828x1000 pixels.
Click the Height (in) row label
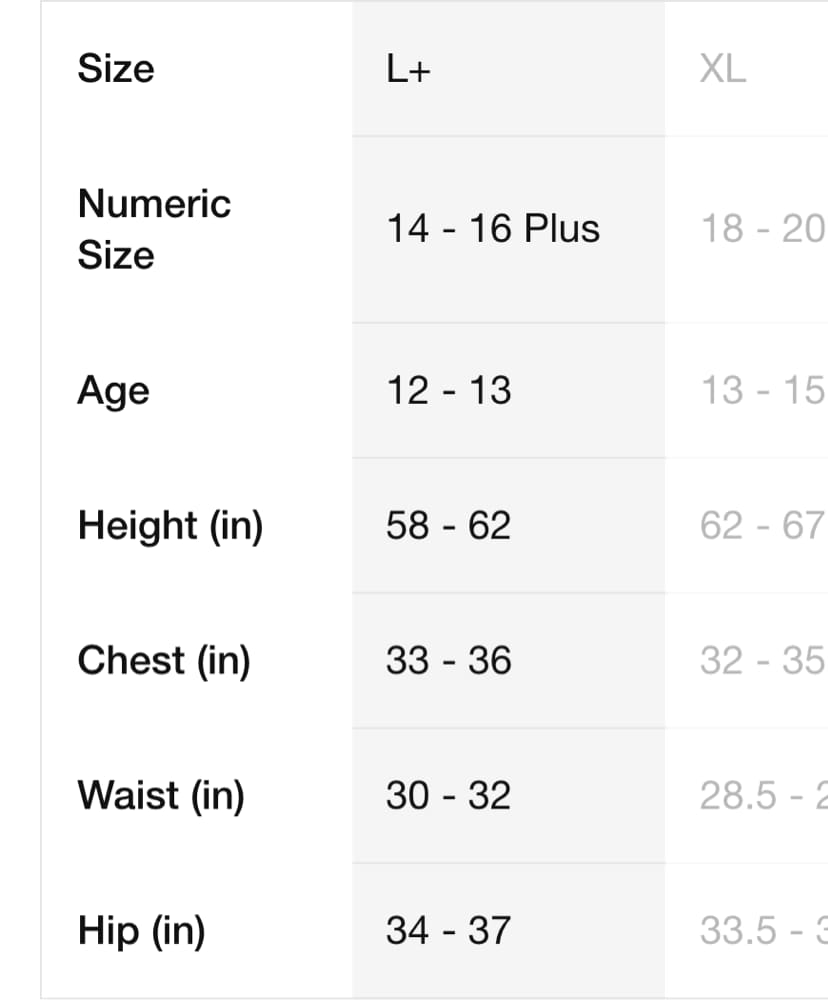(x=170, y=526)
